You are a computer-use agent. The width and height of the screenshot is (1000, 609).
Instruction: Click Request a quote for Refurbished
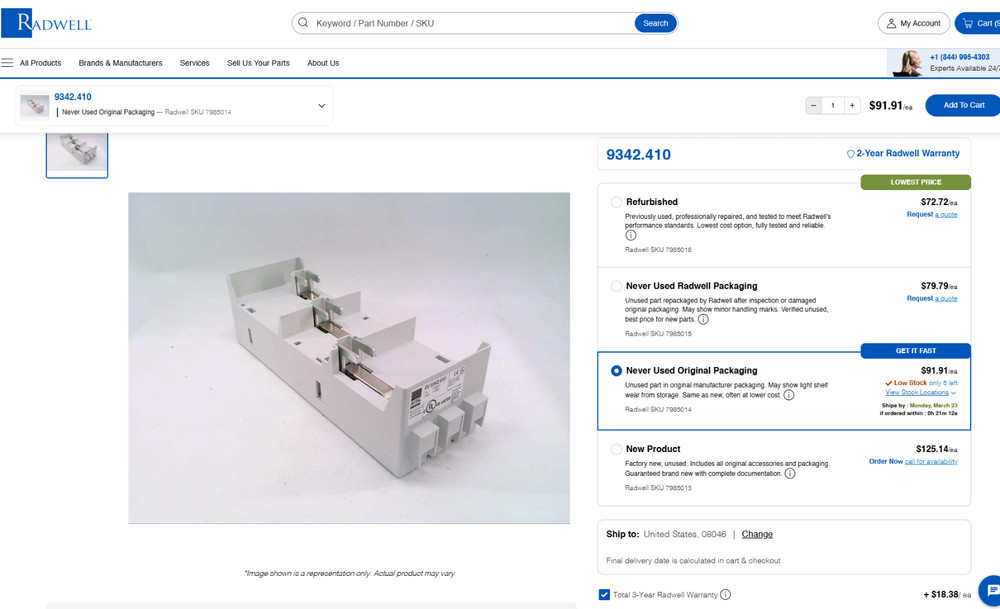932,214
